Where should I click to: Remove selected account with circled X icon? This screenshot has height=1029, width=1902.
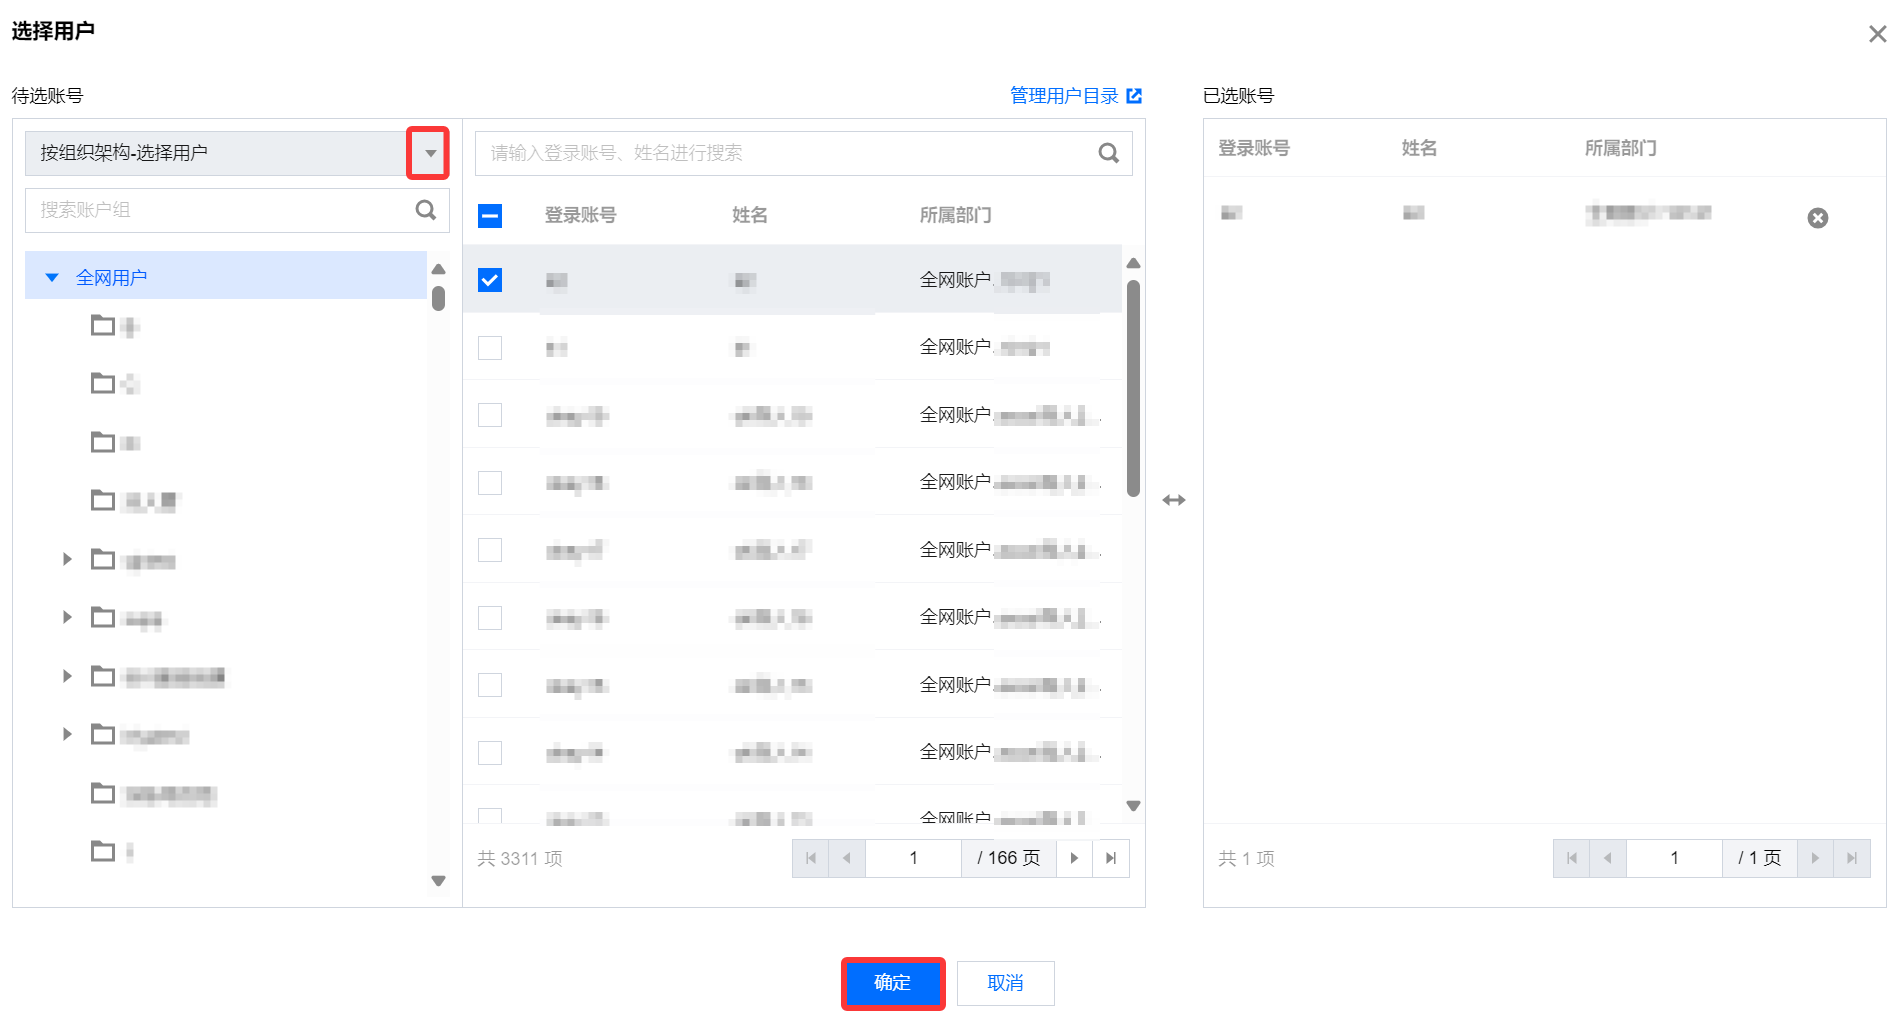coord(1817,218)
